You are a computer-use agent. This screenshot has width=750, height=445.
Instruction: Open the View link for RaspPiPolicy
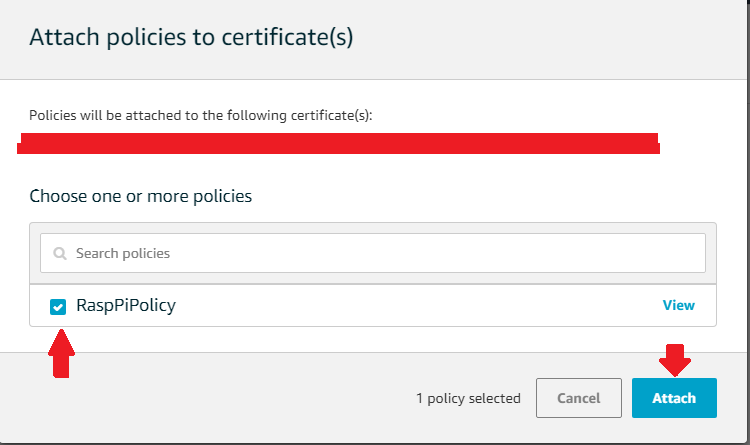678,305
